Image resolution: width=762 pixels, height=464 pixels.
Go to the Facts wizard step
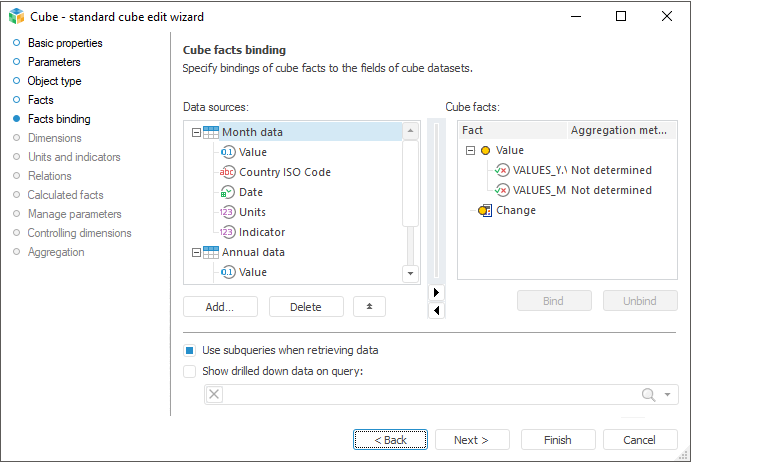point(40,100)
